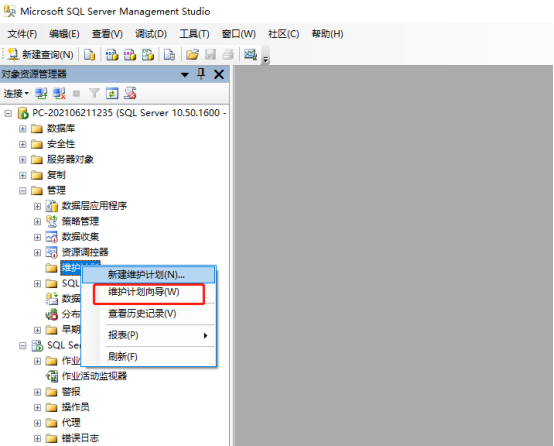
Task: Pin the 对象资源管理器 panel
Action: tap(201, 74)
